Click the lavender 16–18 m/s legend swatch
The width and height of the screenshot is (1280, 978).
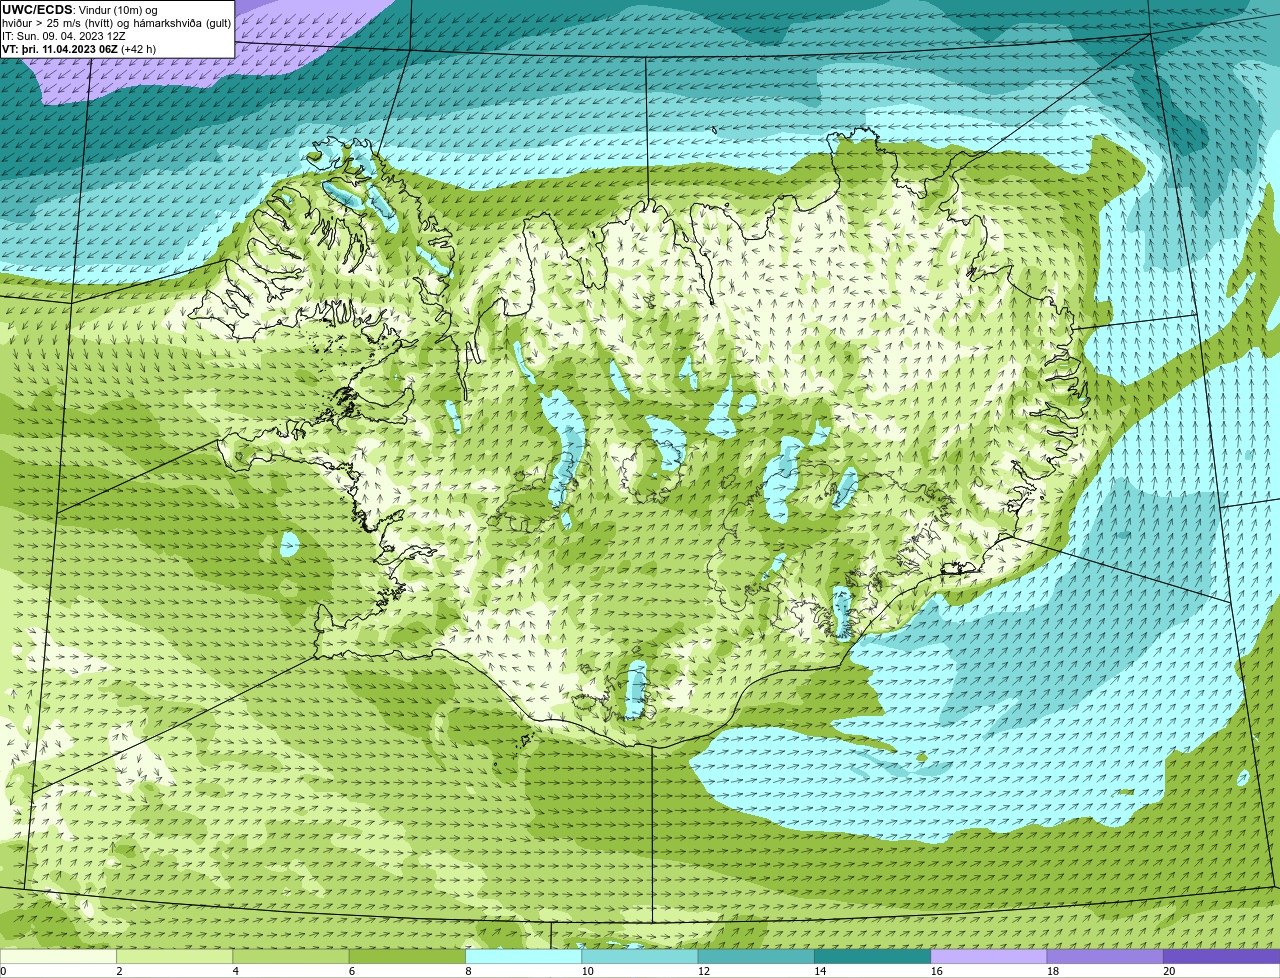989,957
